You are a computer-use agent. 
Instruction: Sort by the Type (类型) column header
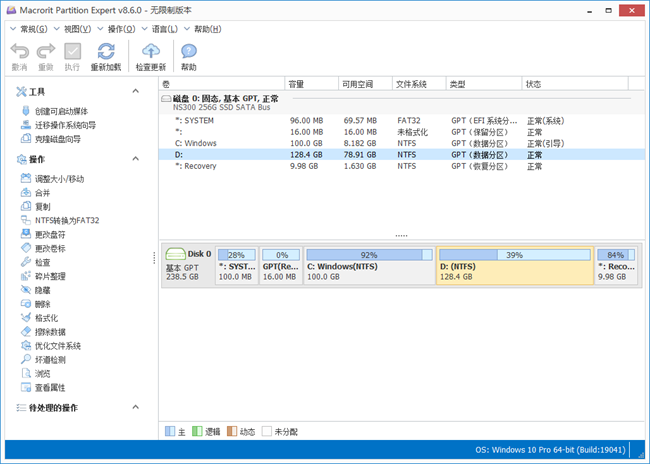pos(484,84)
